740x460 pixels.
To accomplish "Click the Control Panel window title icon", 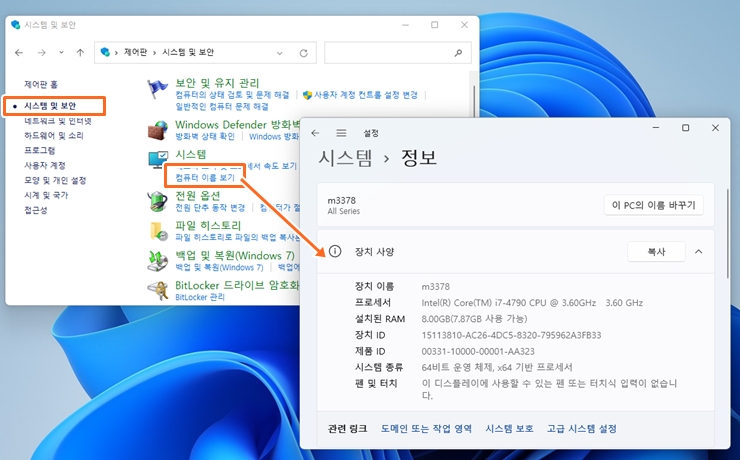I will 16,25.
